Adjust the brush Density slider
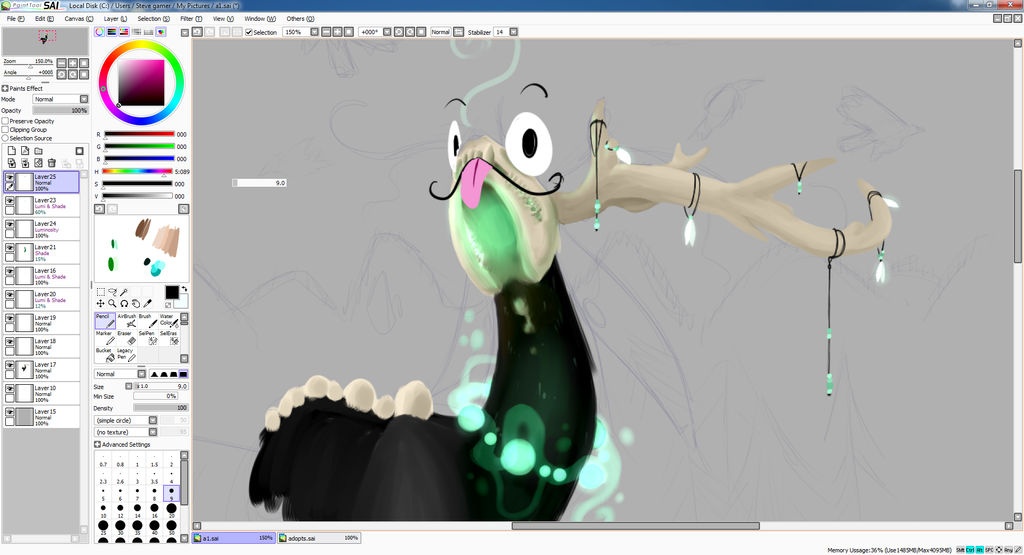The width and height of the screenshot is (1024, 555). click(161, 408)
